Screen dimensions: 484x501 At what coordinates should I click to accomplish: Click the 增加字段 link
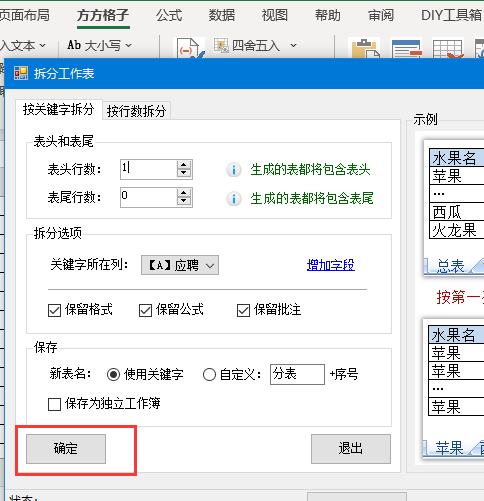coord(331,265)
